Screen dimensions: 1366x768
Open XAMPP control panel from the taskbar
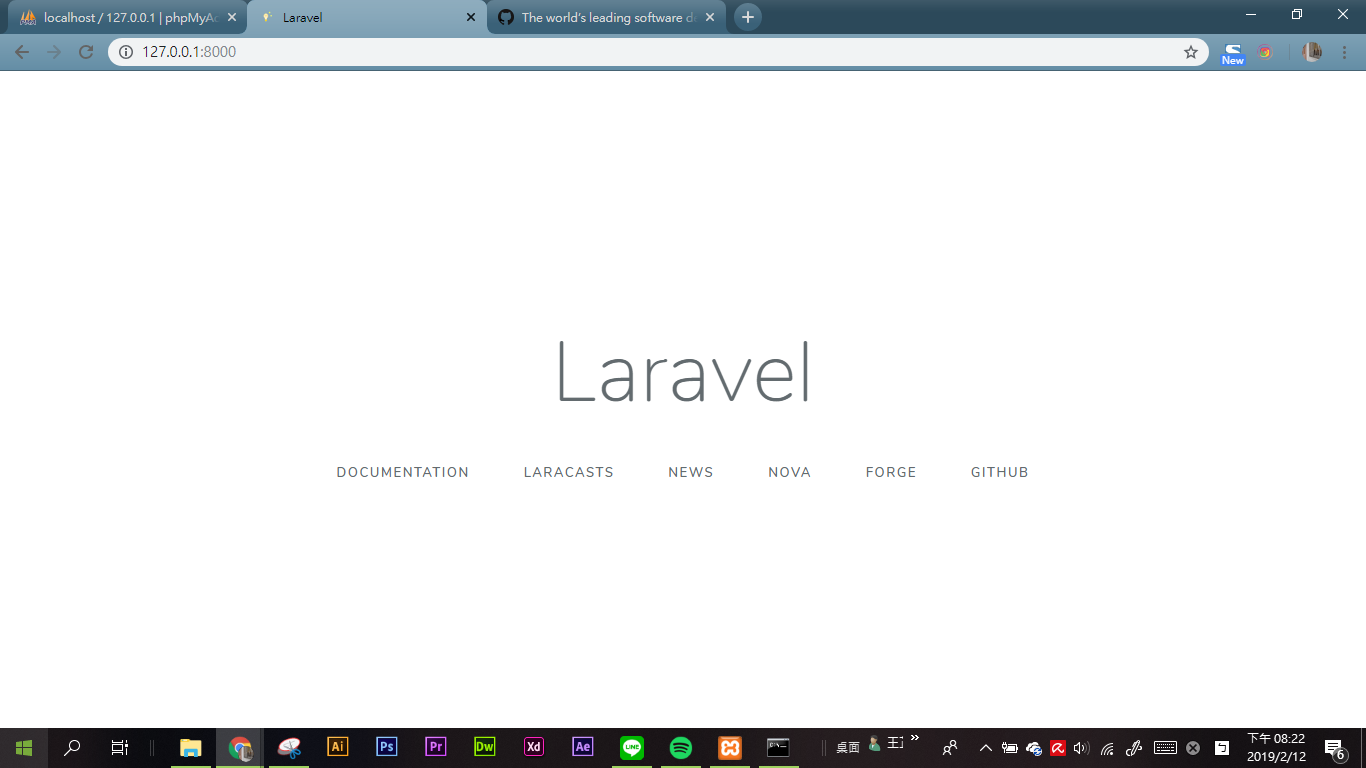(730, 747)
